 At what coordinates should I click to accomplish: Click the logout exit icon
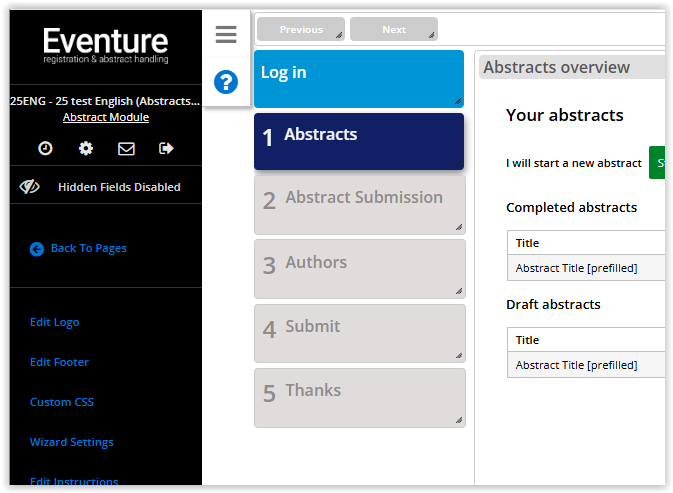pos(166,148)
